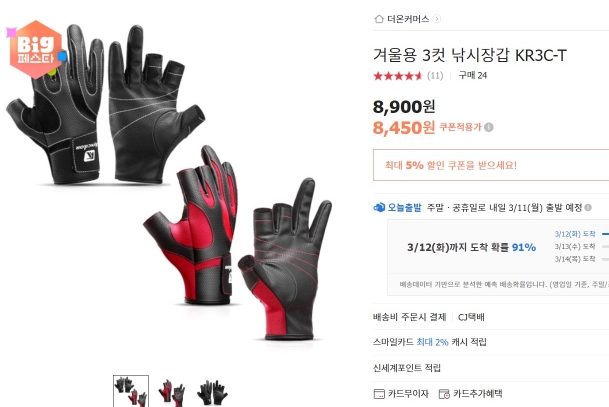The width and height of the screenshot is (609, 407).
Task: Open the review count (11) link
Action: 435,75
